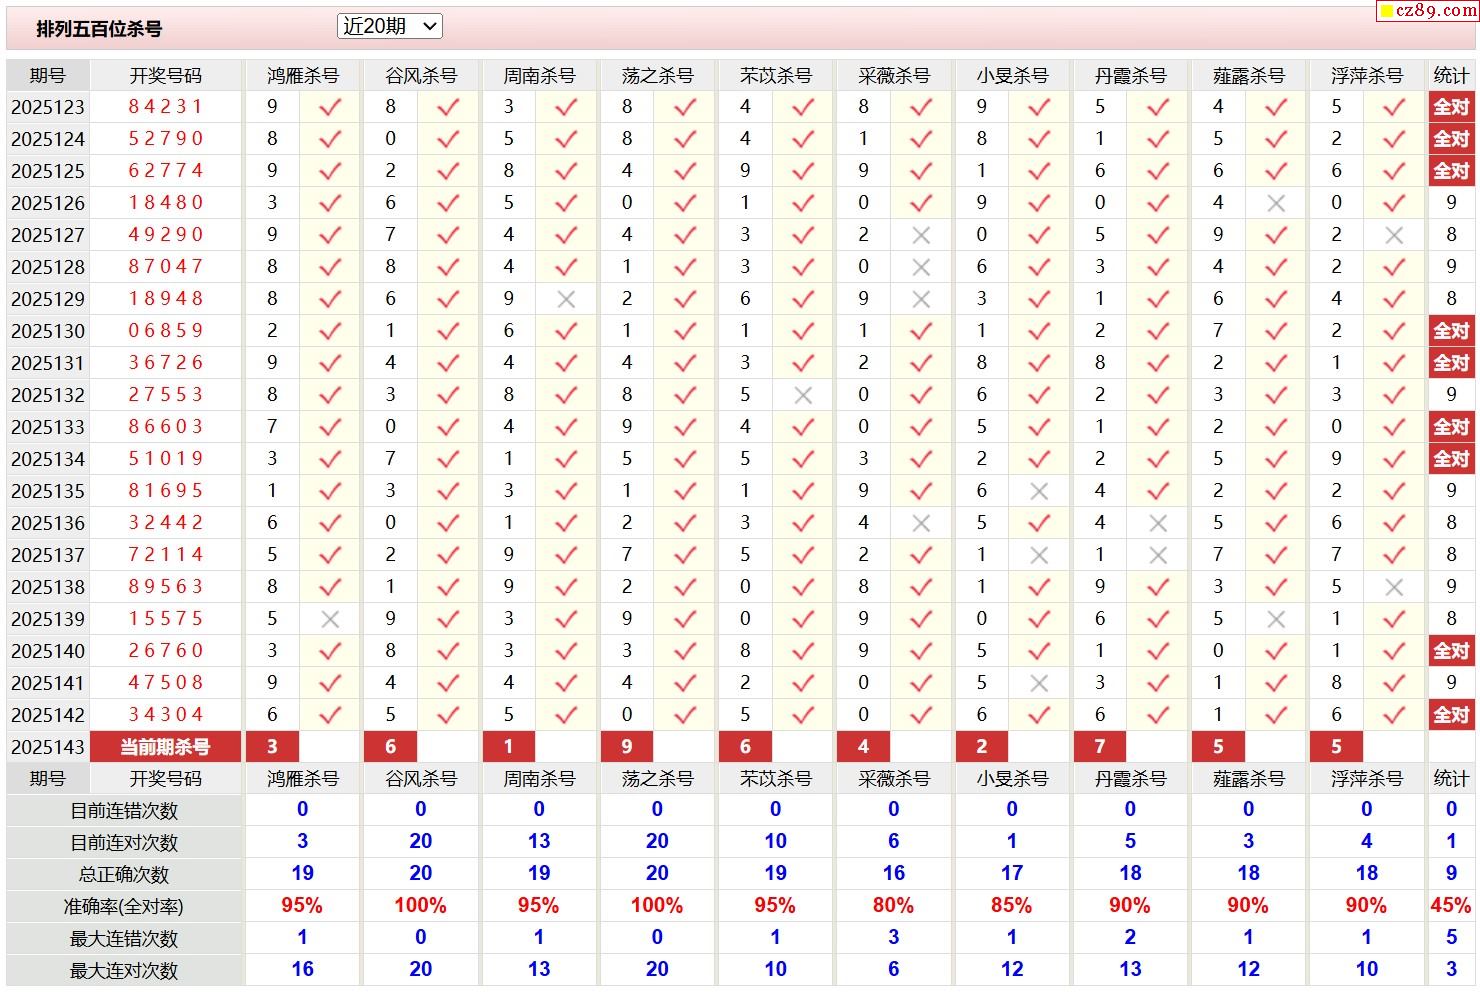Click period number 2025136
Image resolution: width=1480 pixels, height=995 pixels.
[x=48, y=523]
